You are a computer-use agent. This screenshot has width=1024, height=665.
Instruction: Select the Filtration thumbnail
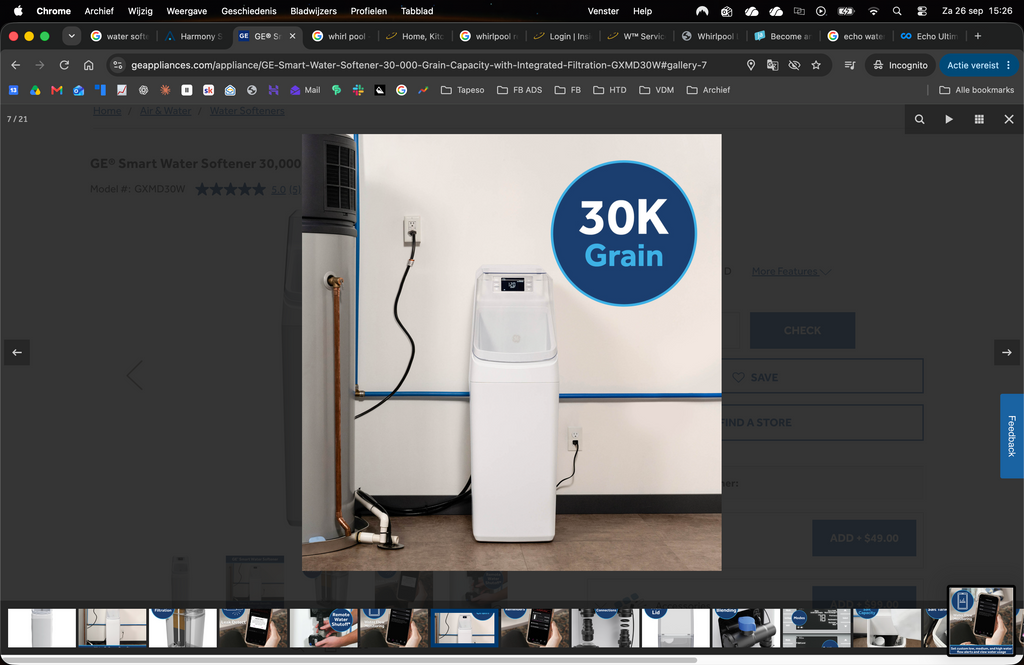183,628
